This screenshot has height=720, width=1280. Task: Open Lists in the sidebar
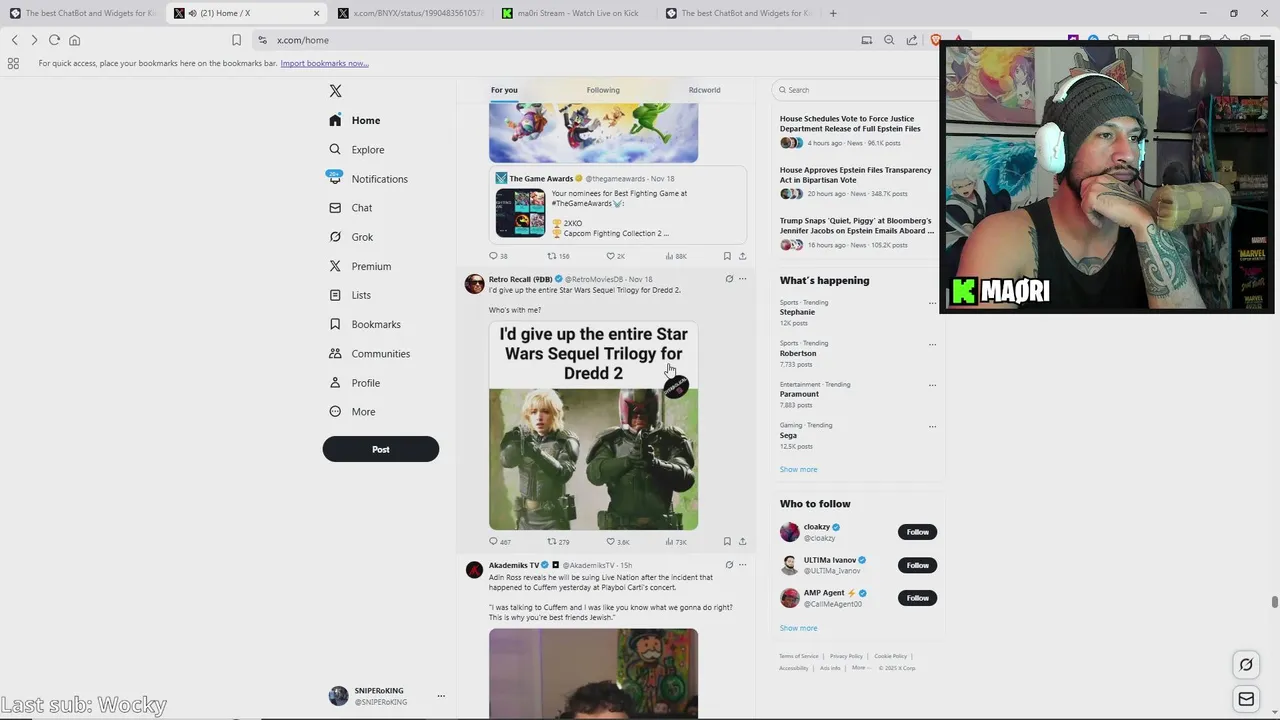(350, 295)
